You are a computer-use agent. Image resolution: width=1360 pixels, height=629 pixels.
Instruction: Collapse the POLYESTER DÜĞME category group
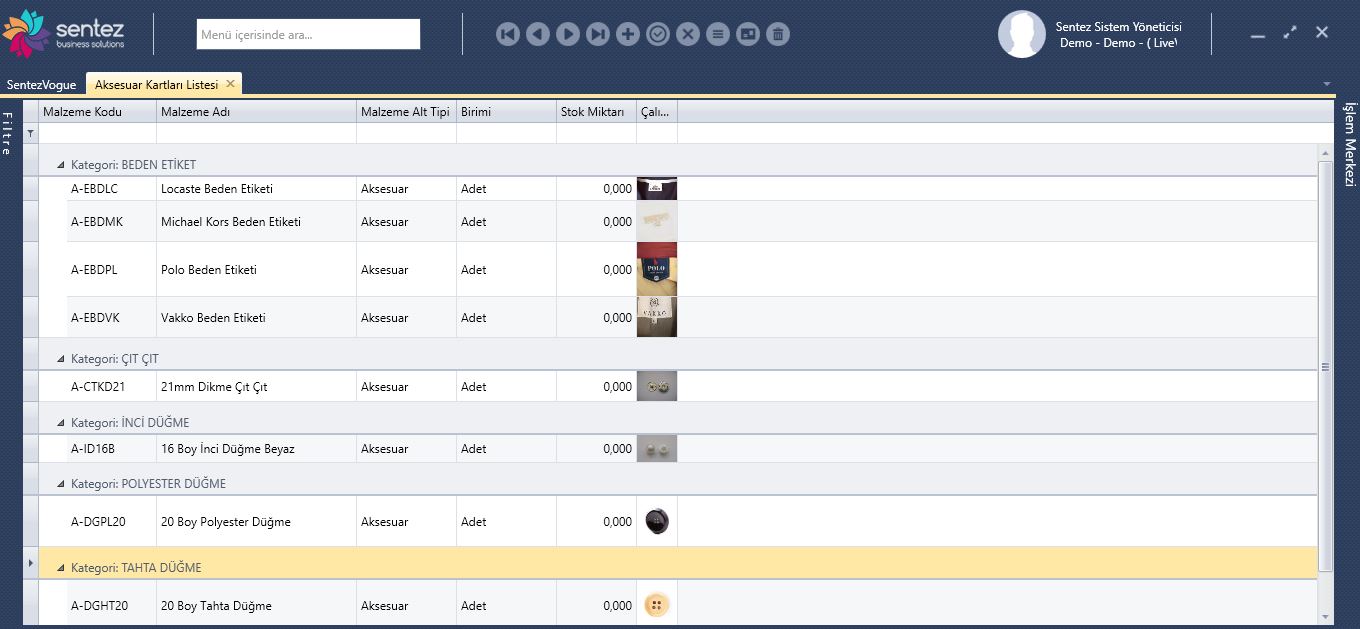pos(61,484)
